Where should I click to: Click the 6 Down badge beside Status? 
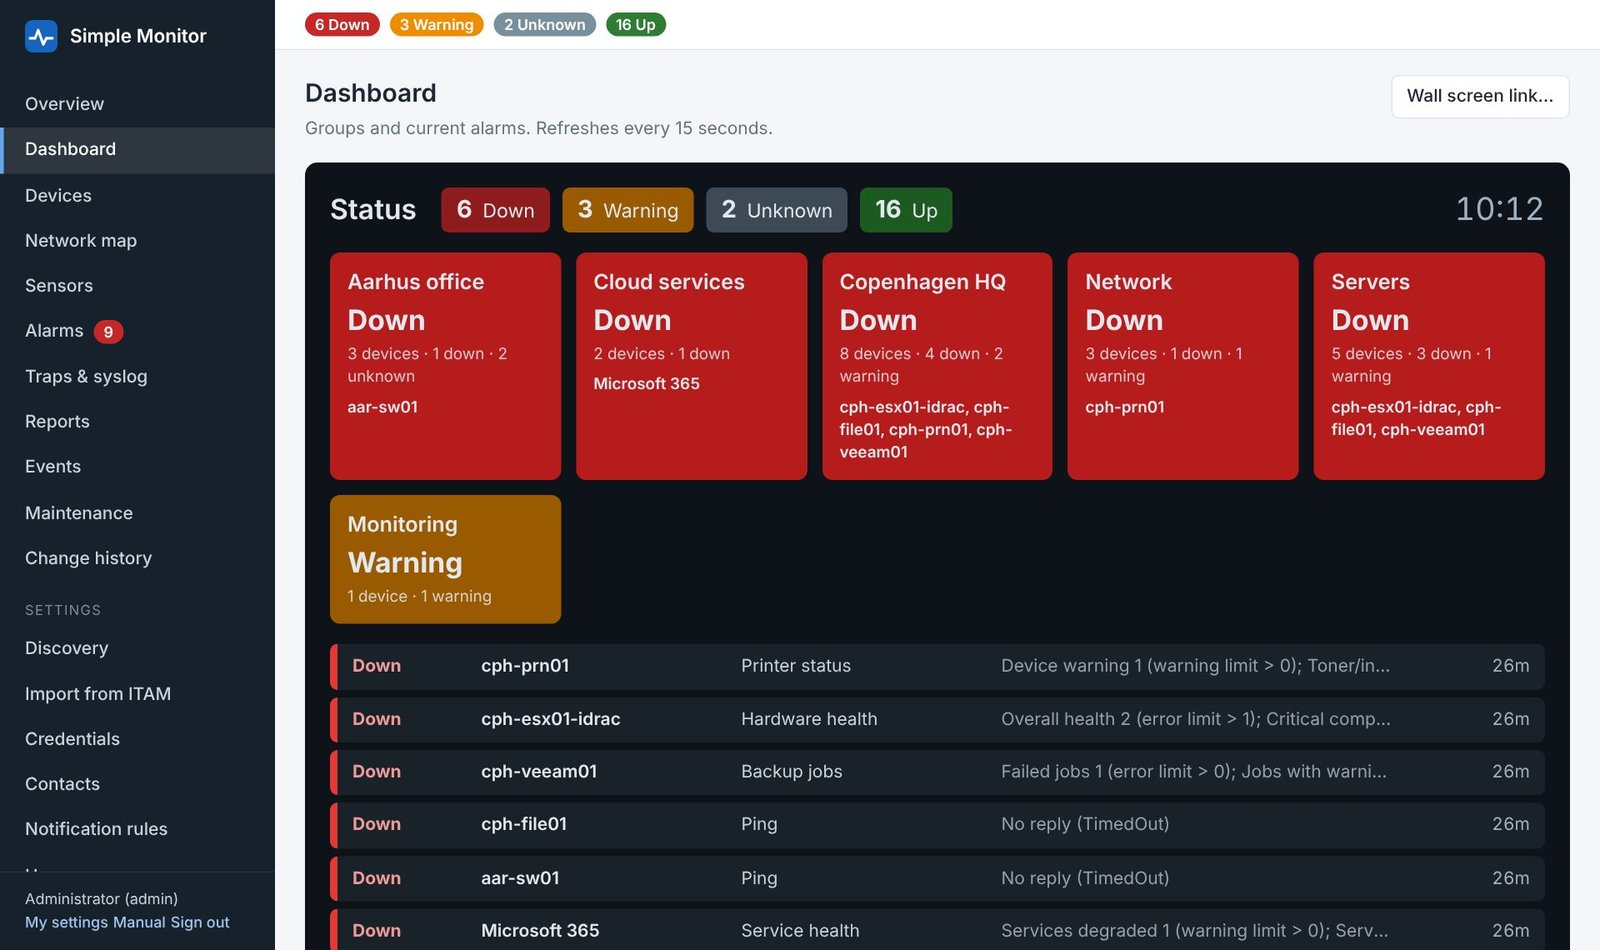tap(495, 210)
